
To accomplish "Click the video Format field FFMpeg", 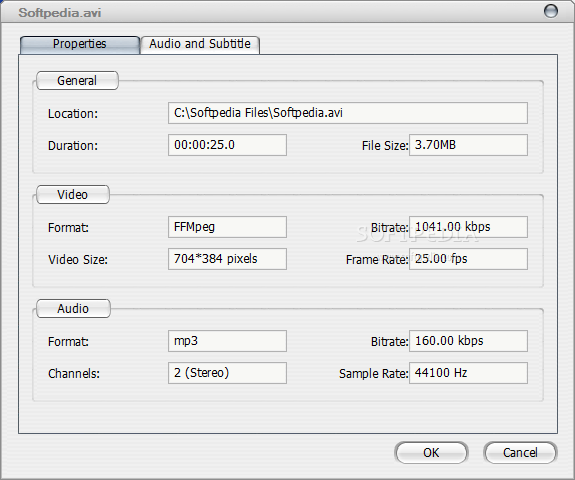I will point(227,227).
